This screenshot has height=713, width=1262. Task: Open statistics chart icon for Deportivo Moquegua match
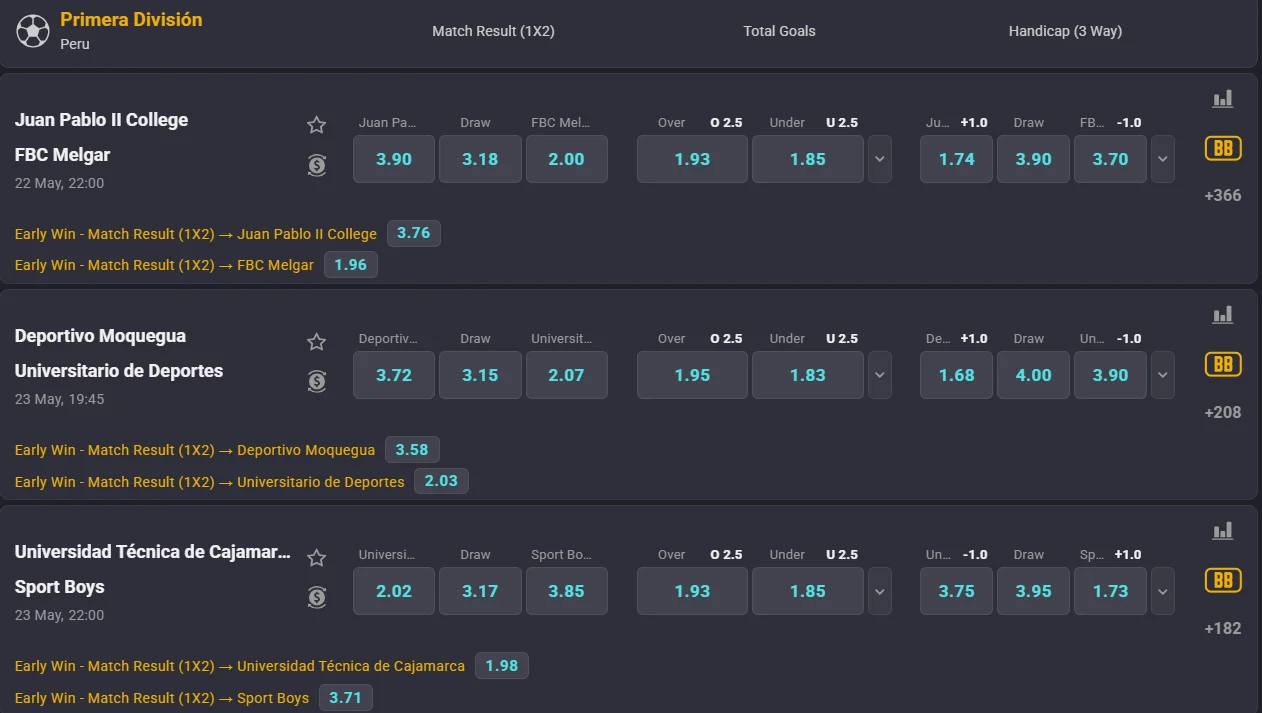1223,315
